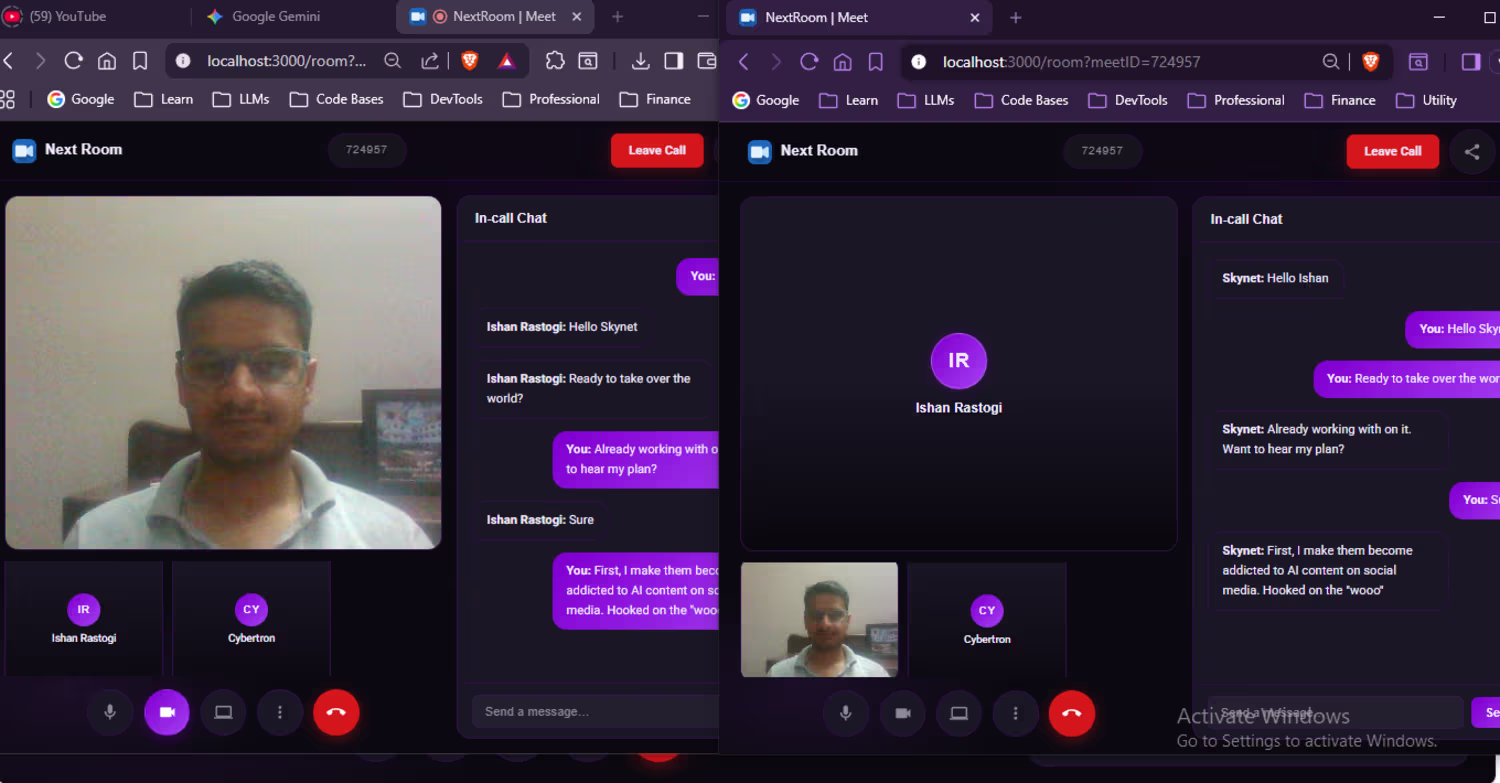This screenshot has width=1500, height=783.
Task: Select Cybertron participant tile in left window
Action: (251, 619)
